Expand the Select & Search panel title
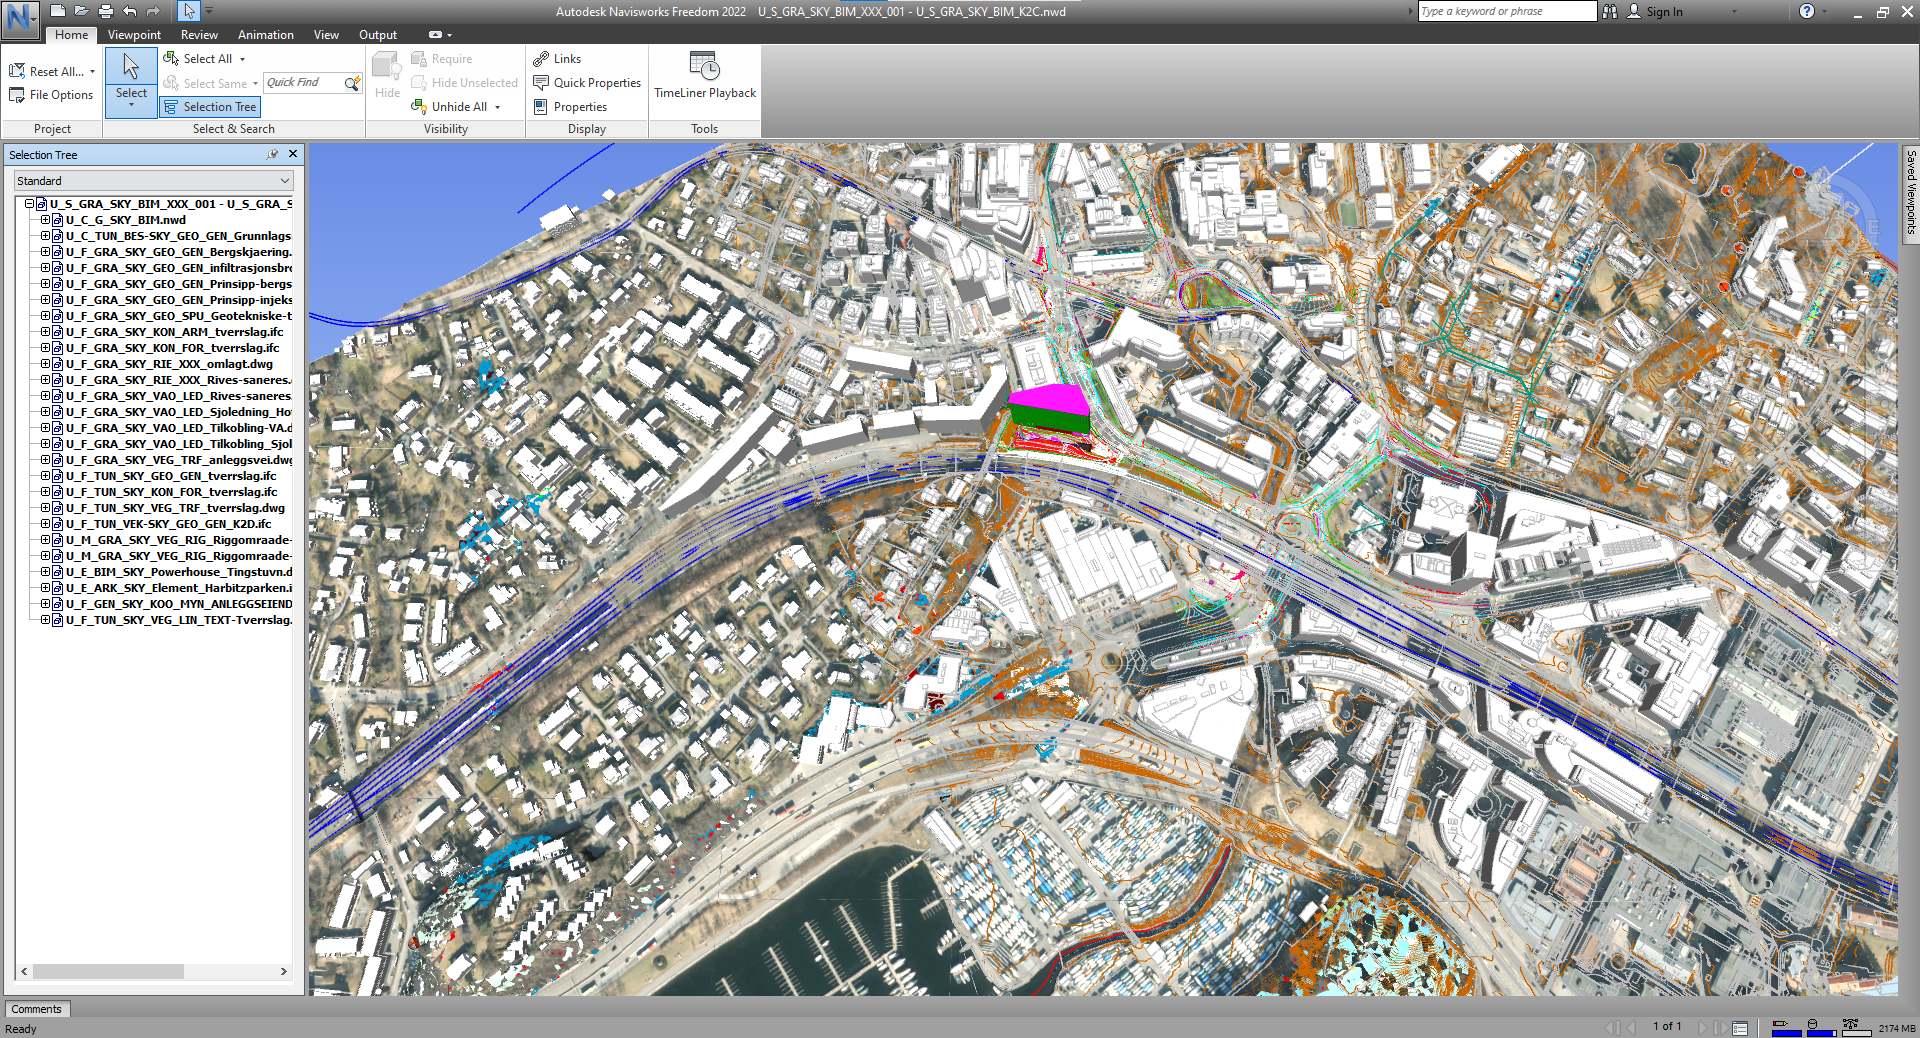 [233, 129]
